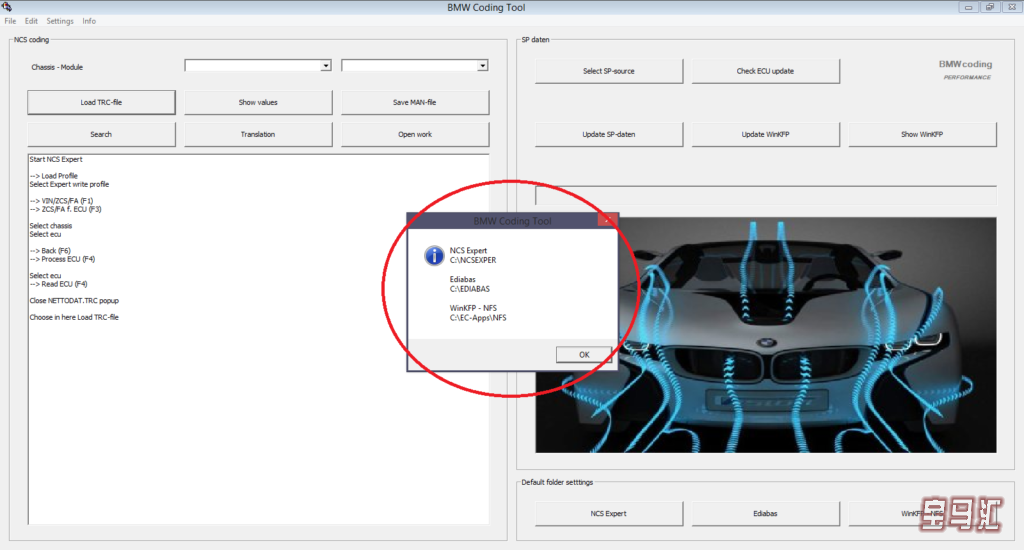Viewport: 1024px width, 550px height.
Task: Open the Edit menu
Action: [31, 21]
